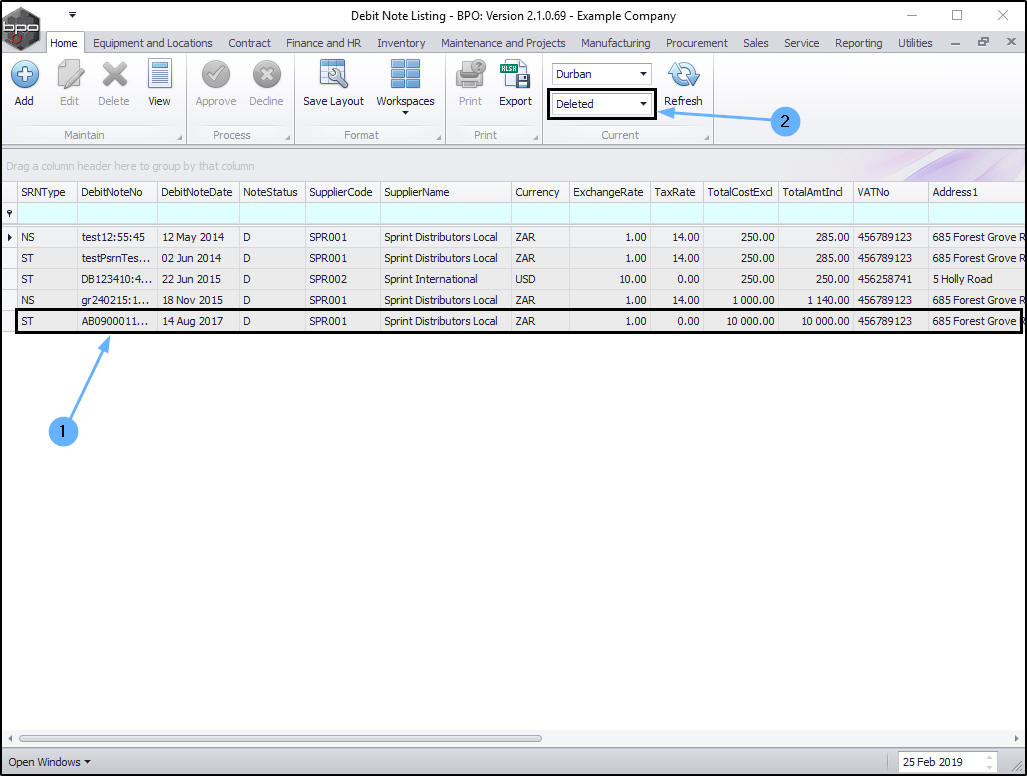Click the SPR002 supplier code cell

click(x=343, y=279)
